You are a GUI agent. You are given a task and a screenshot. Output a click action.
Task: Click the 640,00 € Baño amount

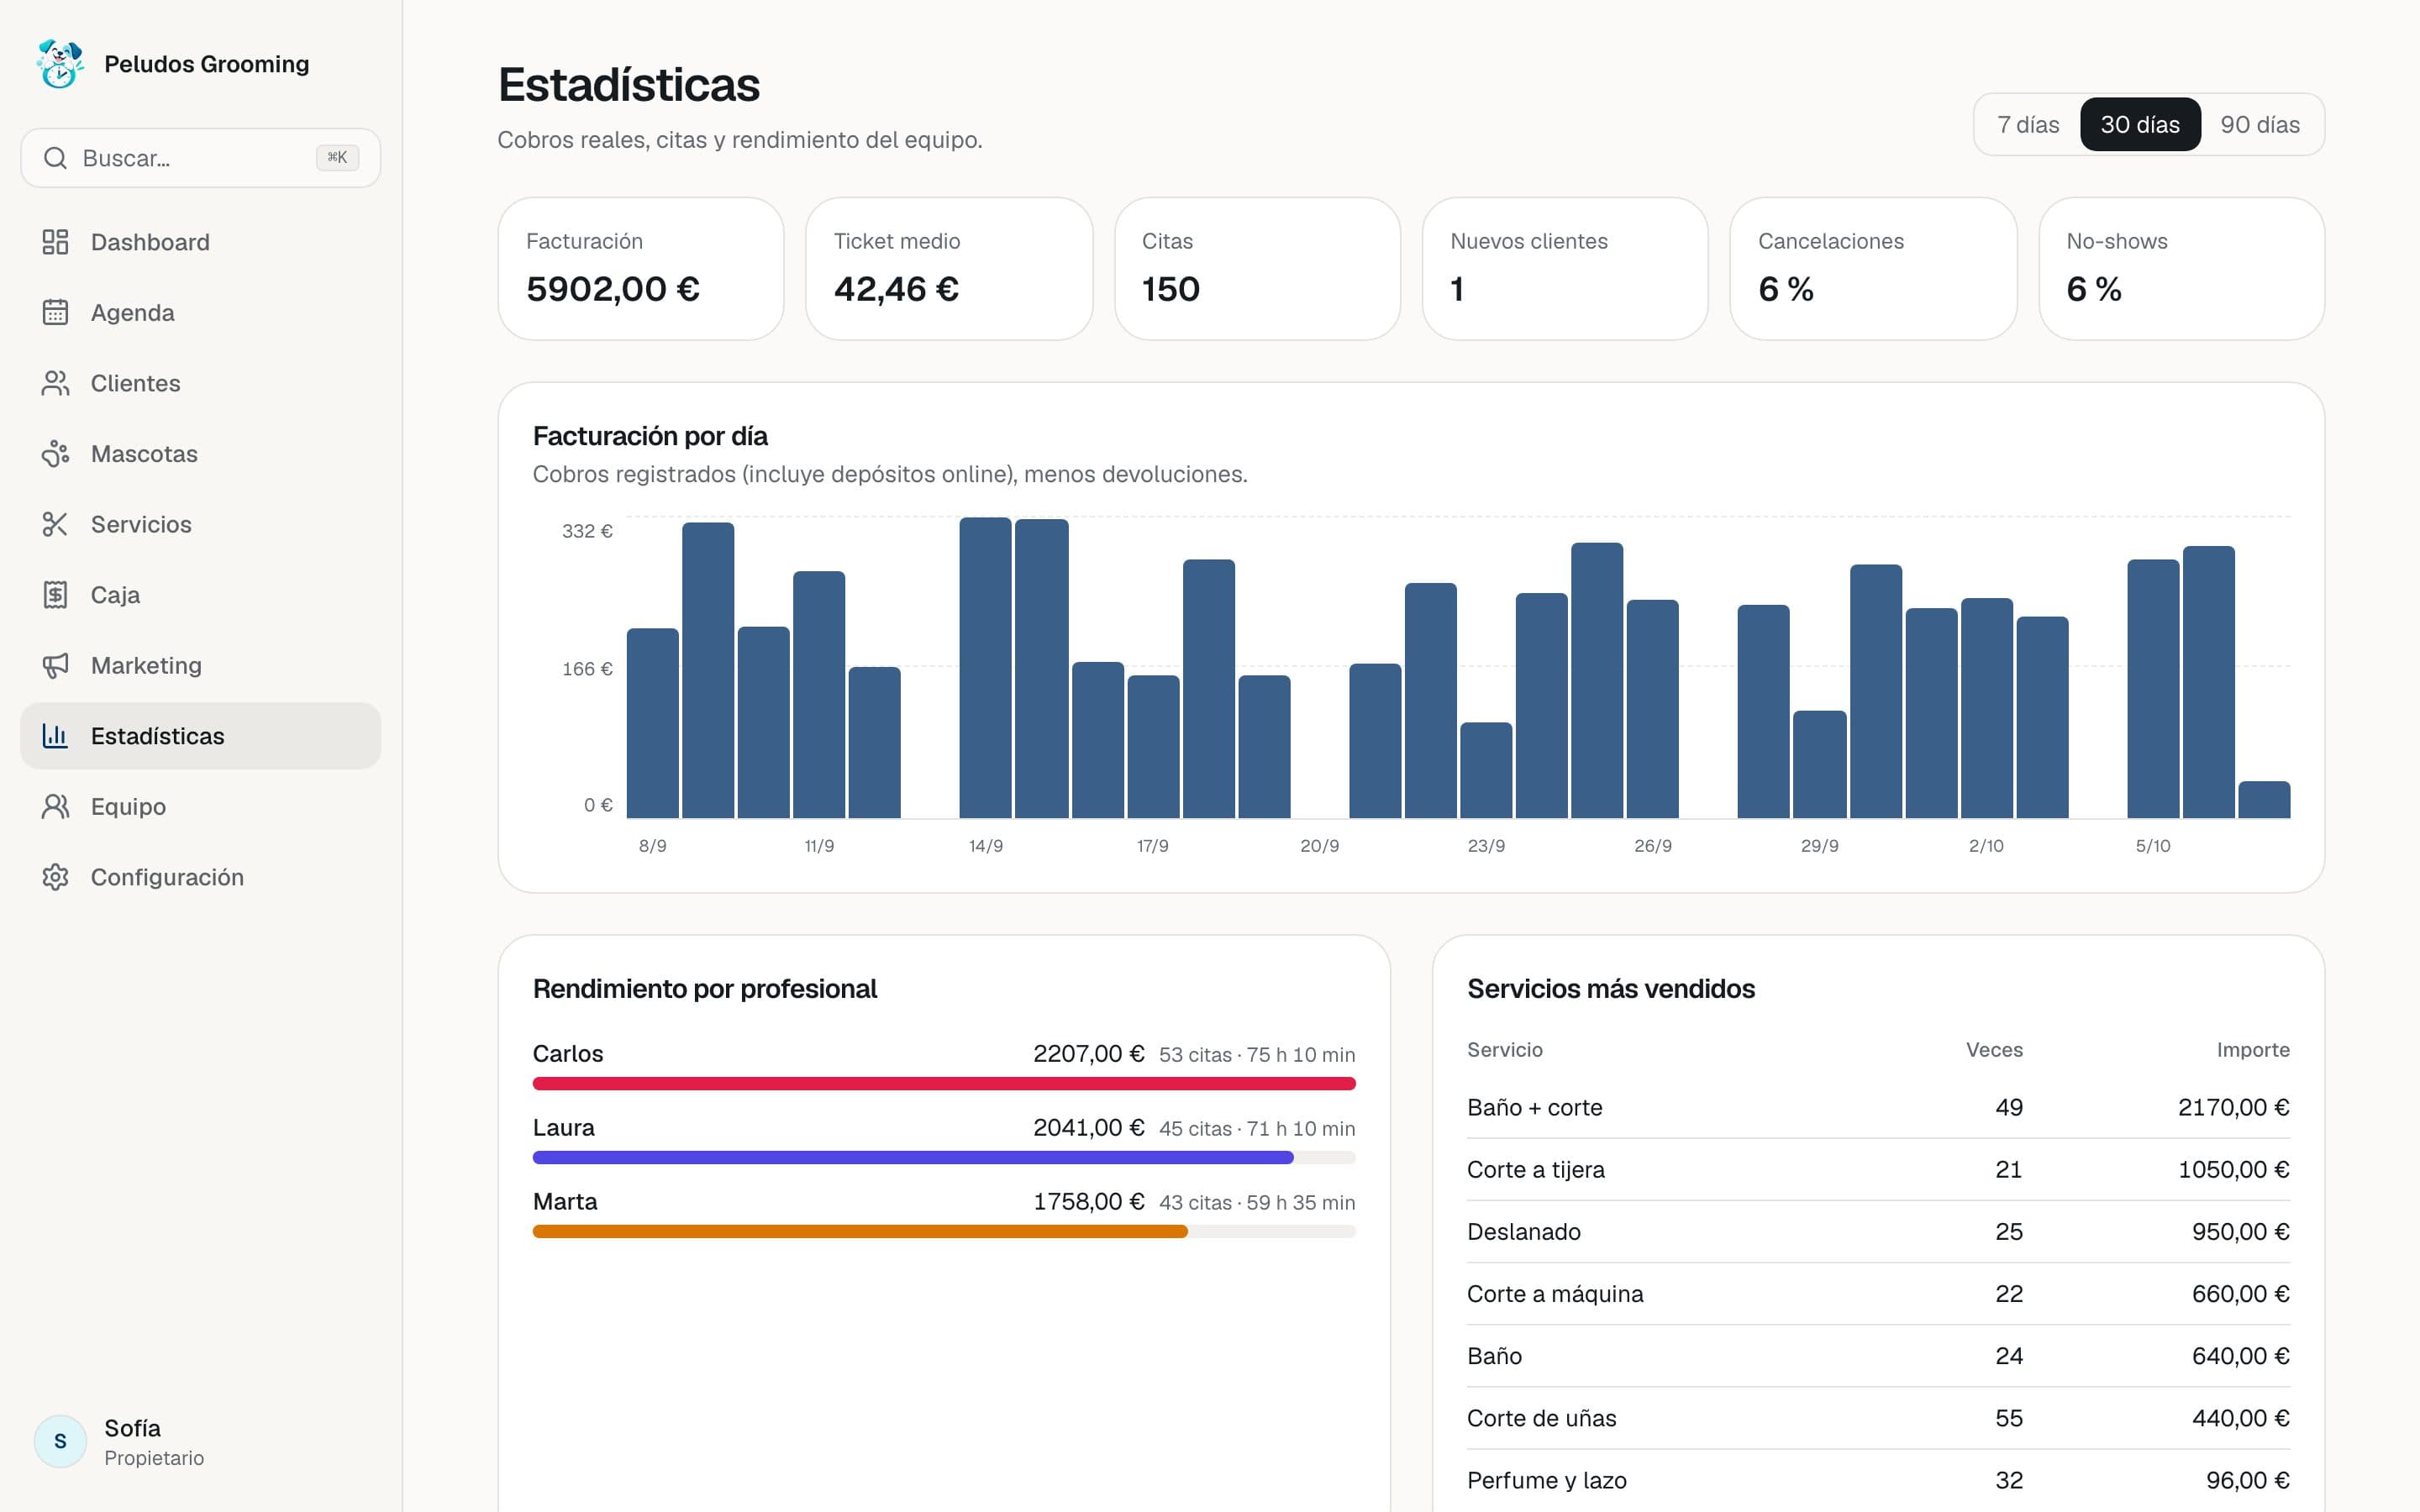[2240, 1356]
